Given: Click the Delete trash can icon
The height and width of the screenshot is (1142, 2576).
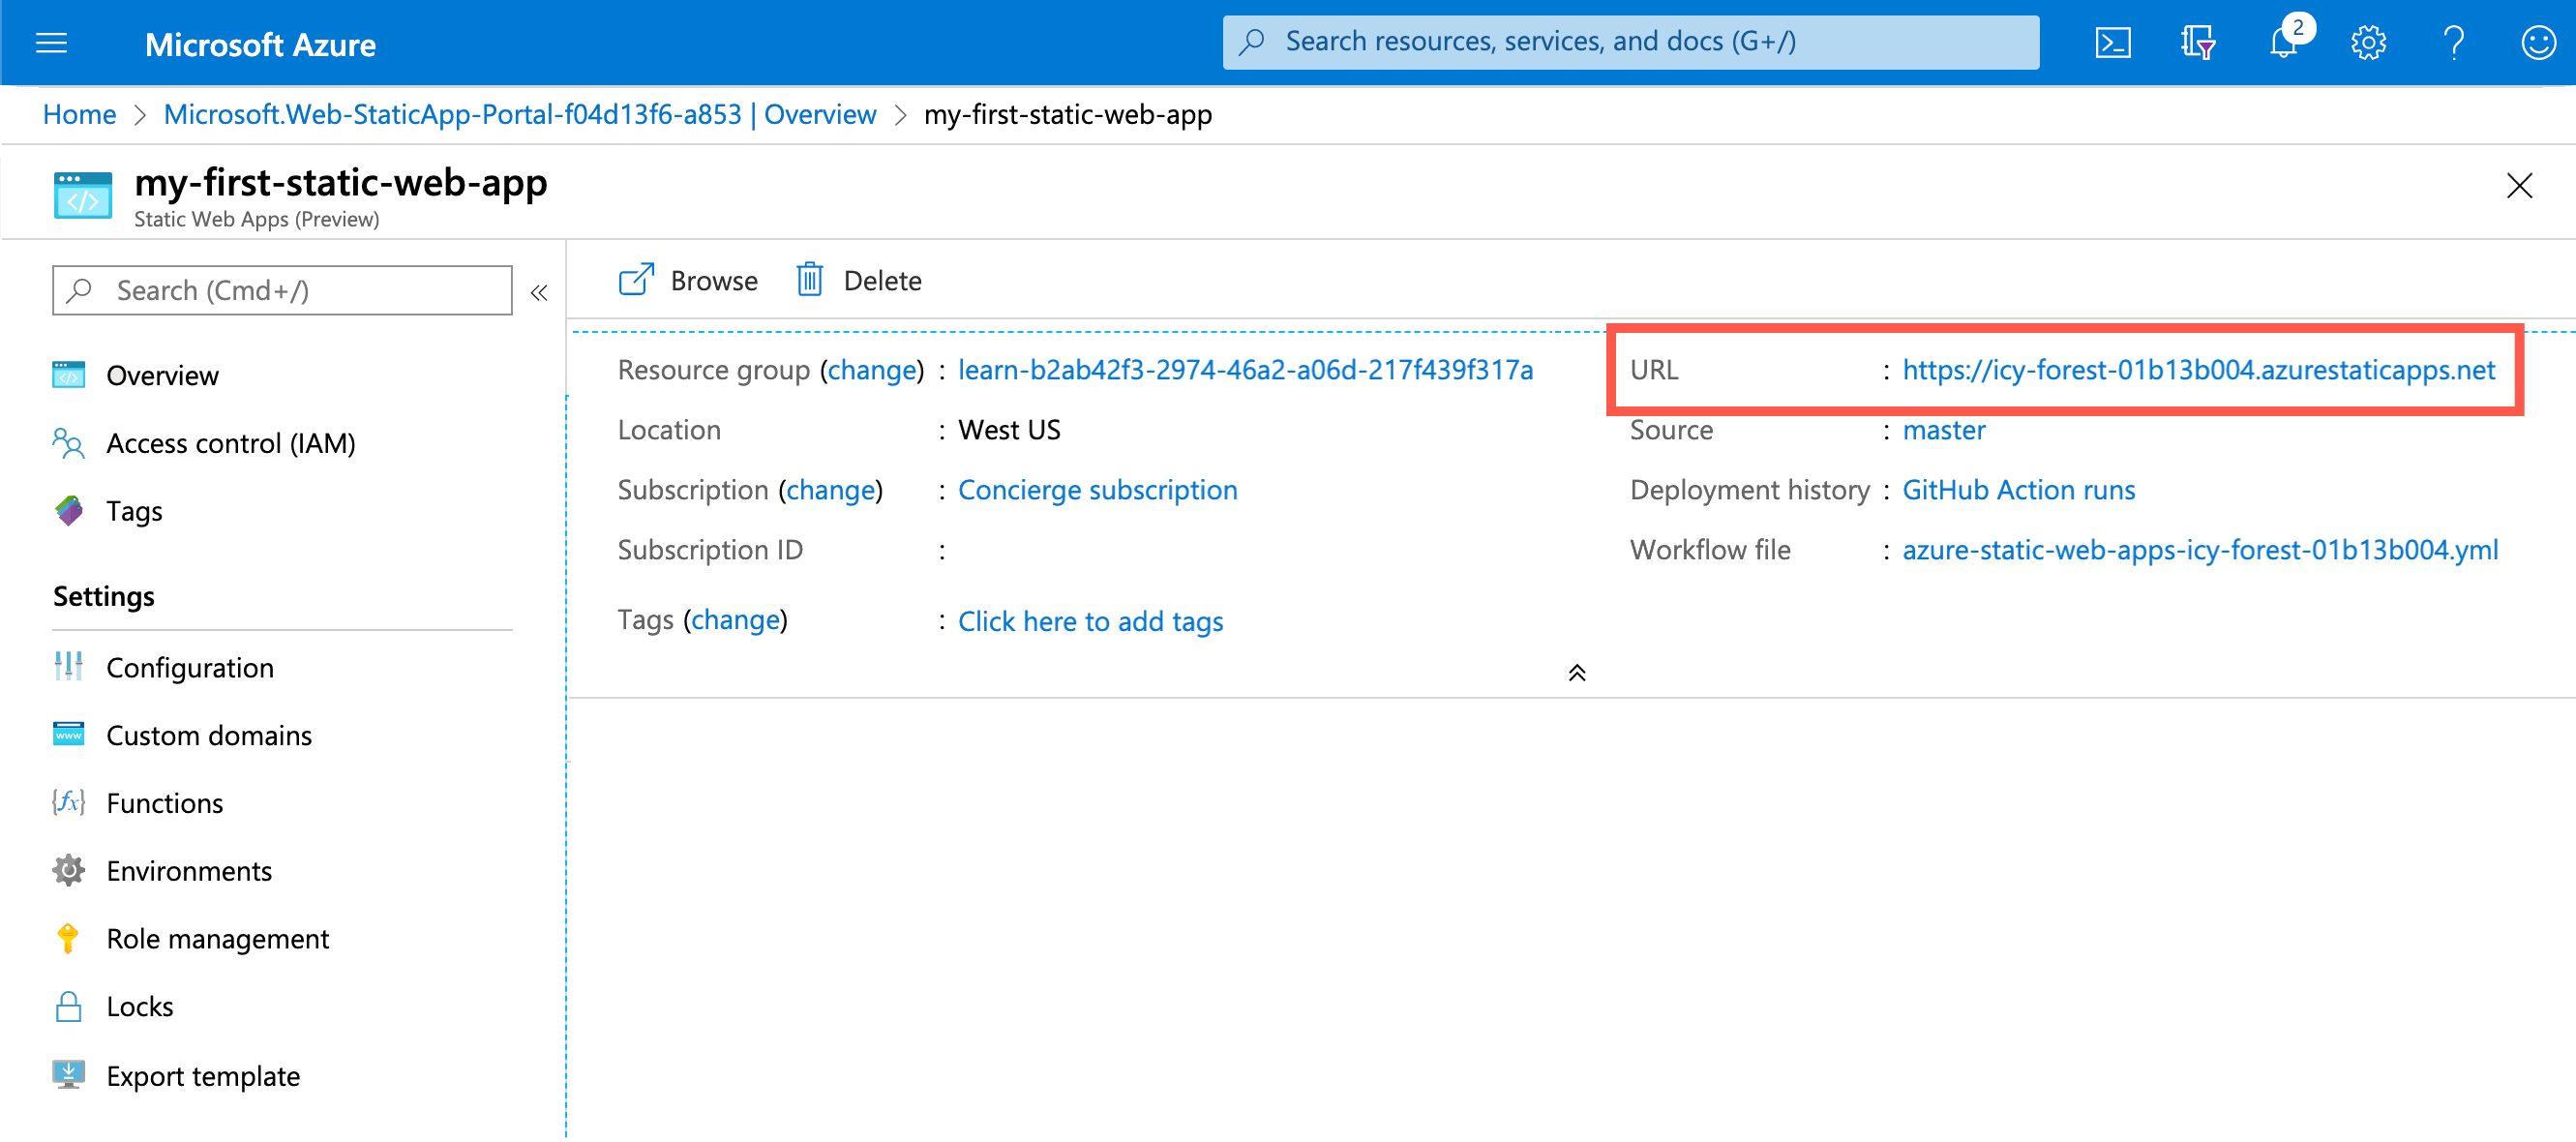Looking at the screenshot, I should [809, 280].
